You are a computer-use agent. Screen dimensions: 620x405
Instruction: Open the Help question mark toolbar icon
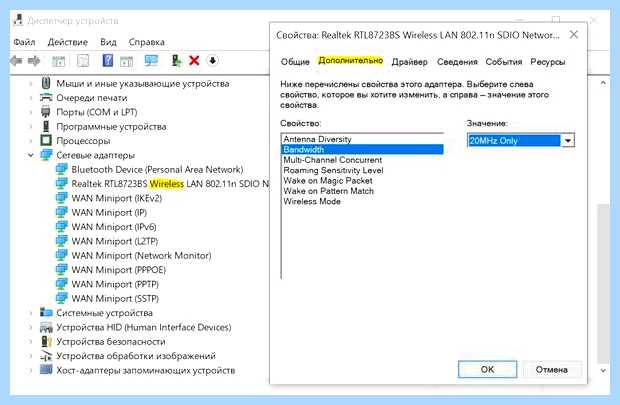click(108, 61)
